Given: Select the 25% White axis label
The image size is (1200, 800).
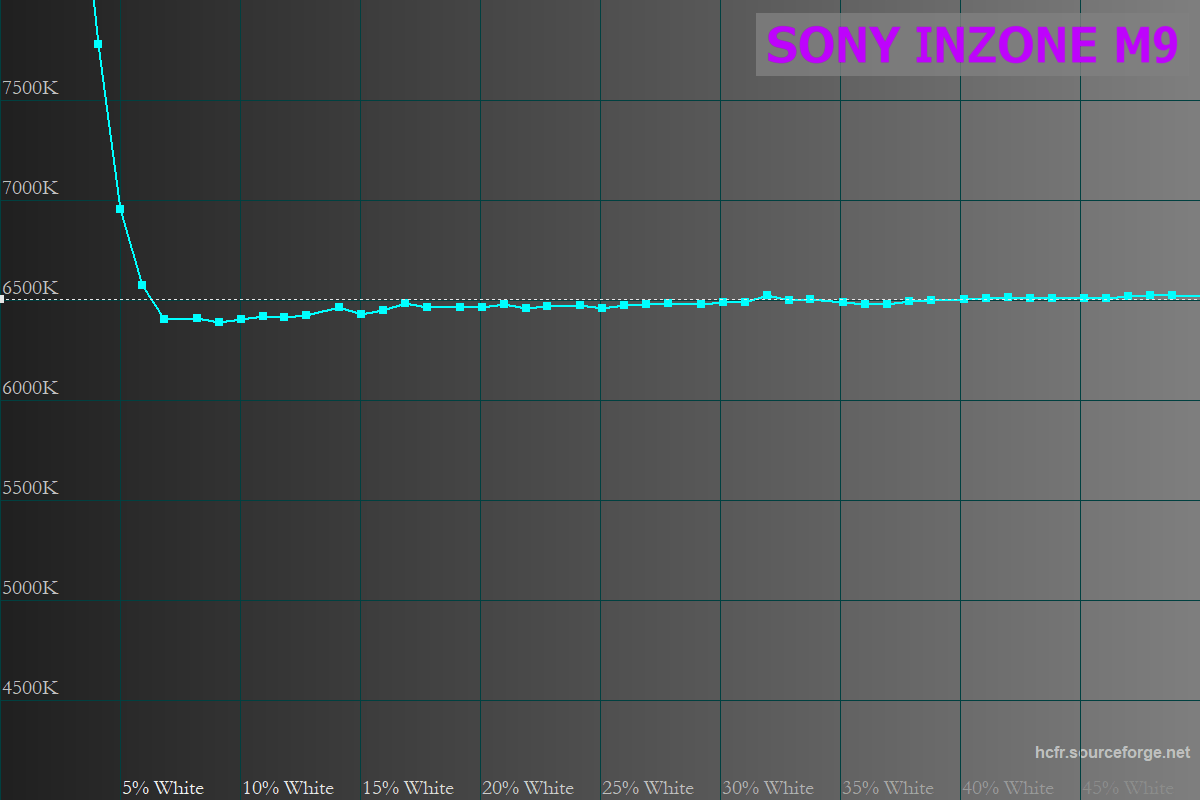Looking at the screenshot, I should point(648,788).
